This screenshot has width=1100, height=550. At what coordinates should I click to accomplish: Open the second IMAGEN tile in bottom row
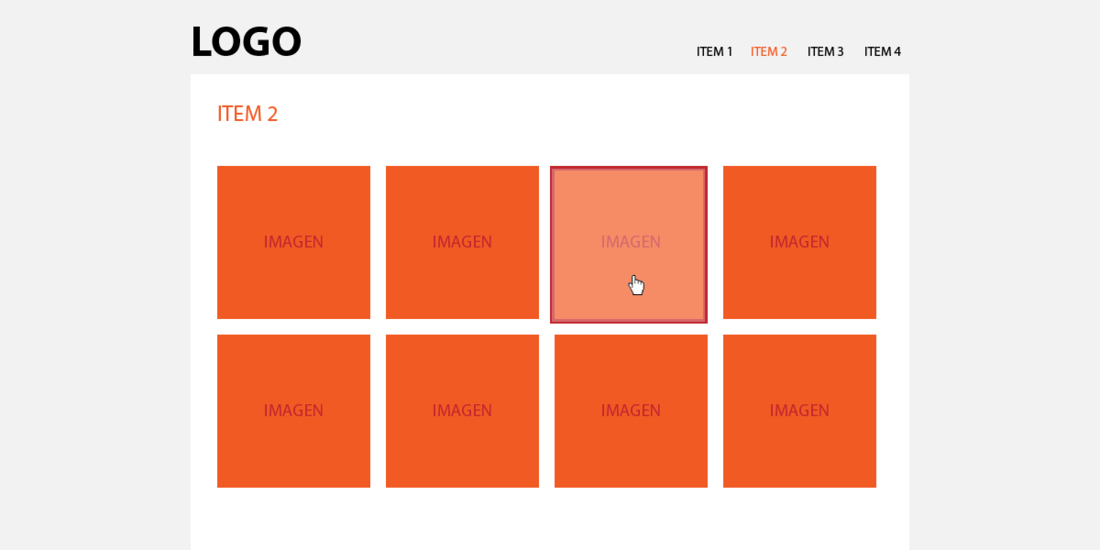[462, 411]
